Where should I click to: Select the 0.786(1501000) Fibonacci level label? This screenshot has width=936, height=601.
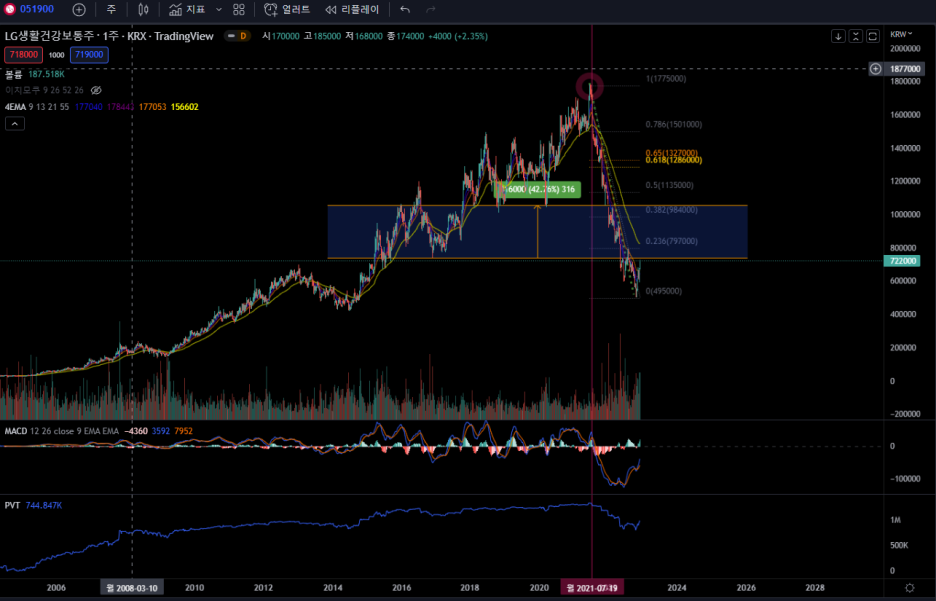pos(674,125)
